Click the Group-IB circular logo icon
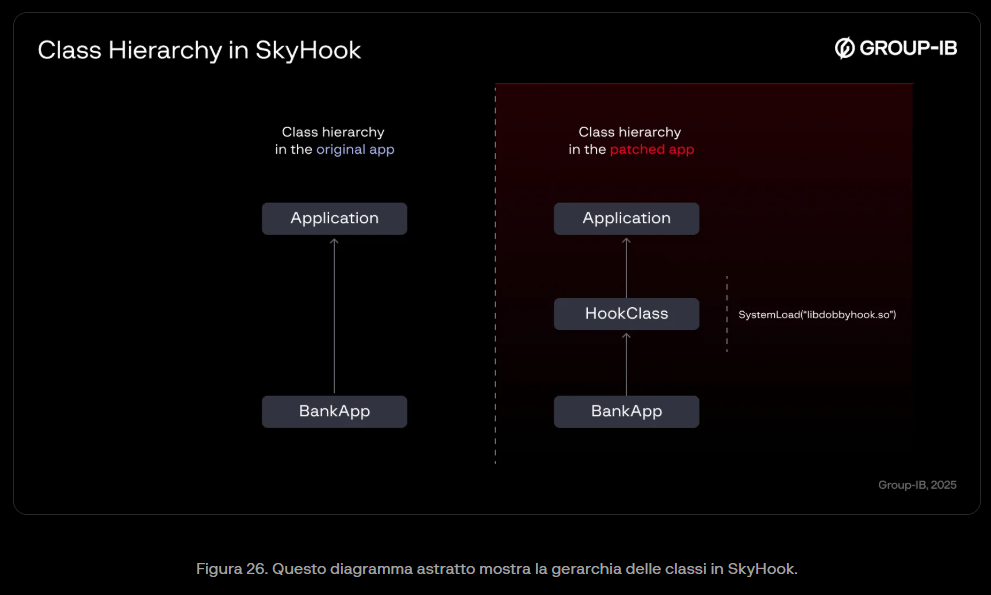Viewport: 991px width, 595px height. 844,48
